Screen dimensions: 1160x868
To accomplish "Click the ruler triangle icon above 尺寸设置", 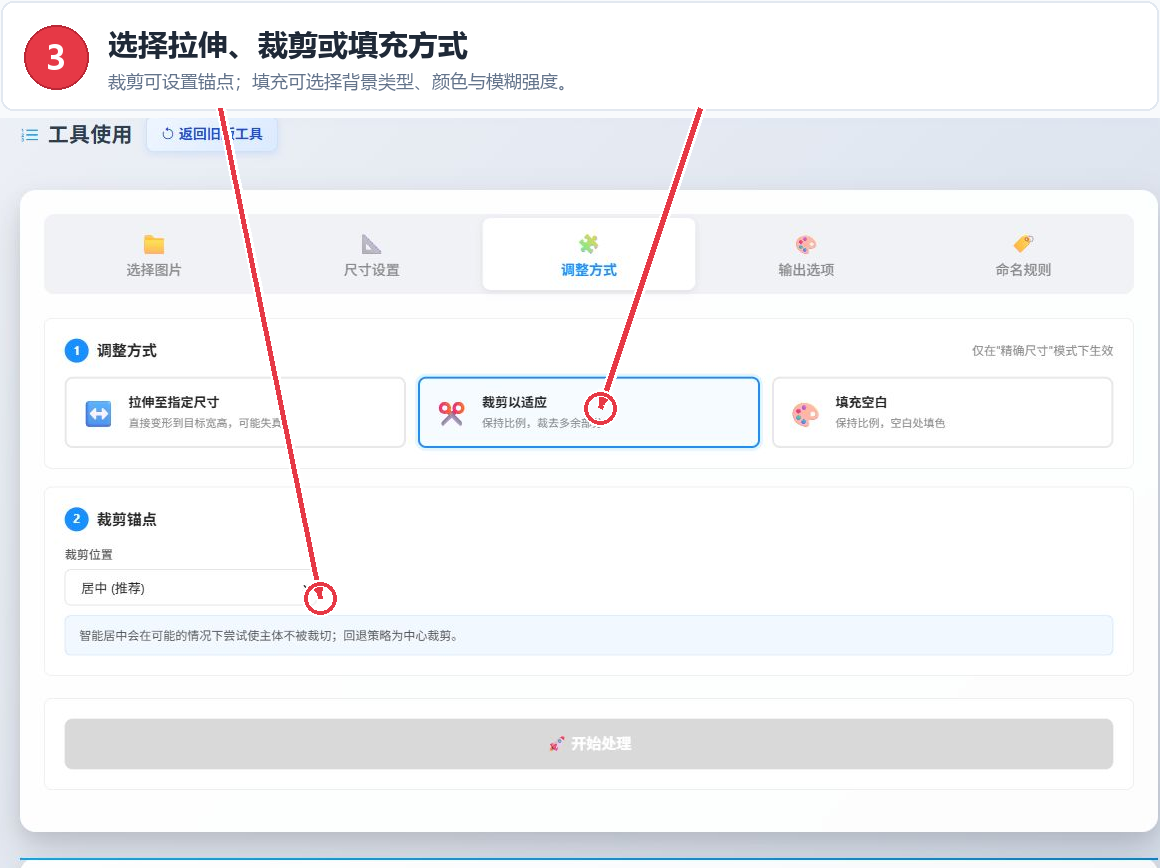I will (371, 244).
